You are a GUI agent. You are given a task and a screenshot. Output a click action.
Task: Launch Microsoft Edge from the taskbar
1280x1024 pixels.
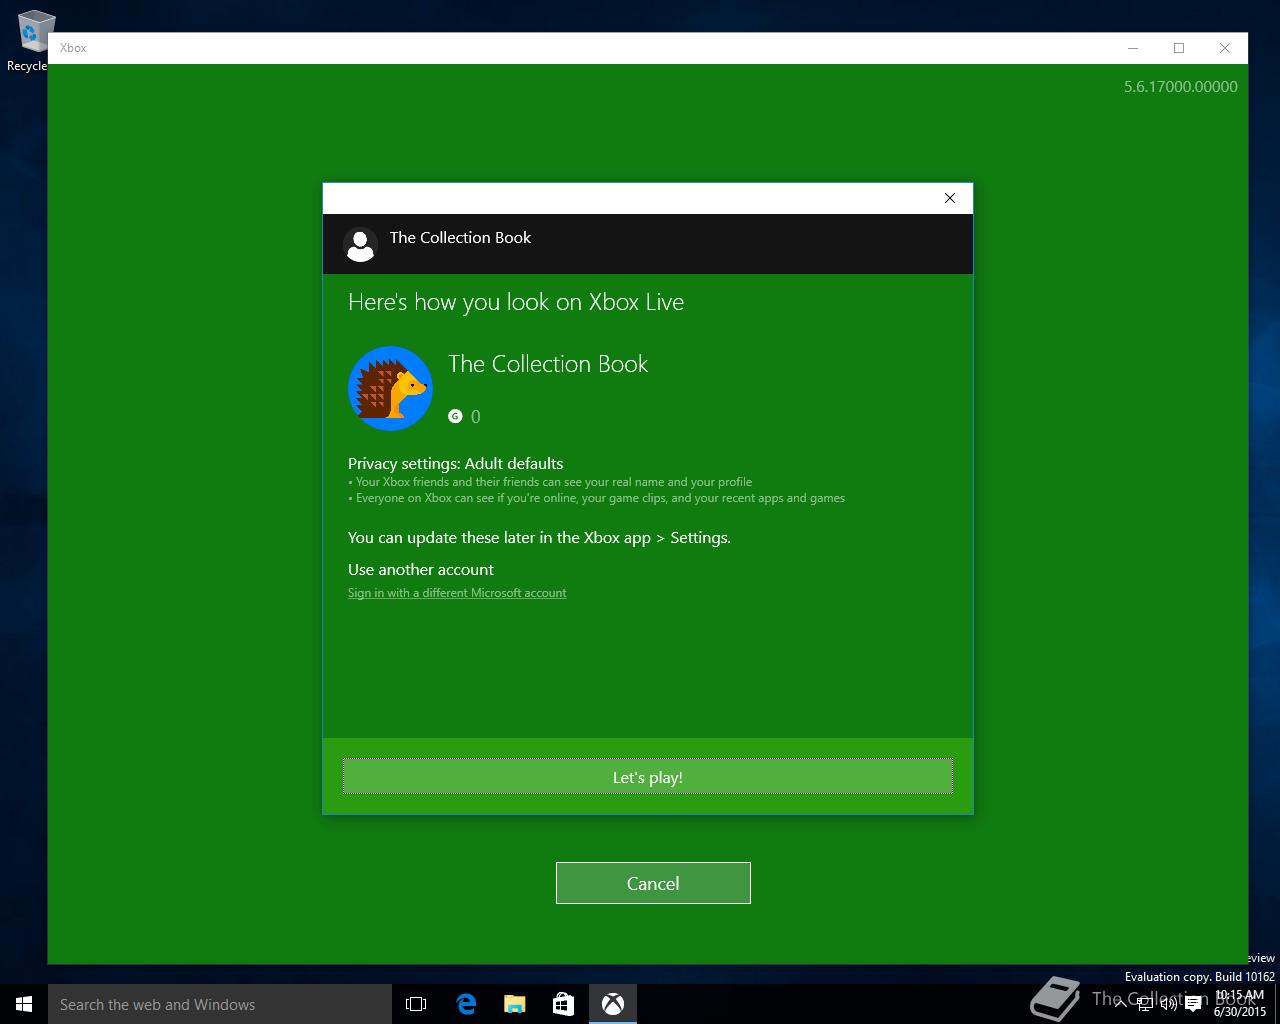pos(466,1004)
